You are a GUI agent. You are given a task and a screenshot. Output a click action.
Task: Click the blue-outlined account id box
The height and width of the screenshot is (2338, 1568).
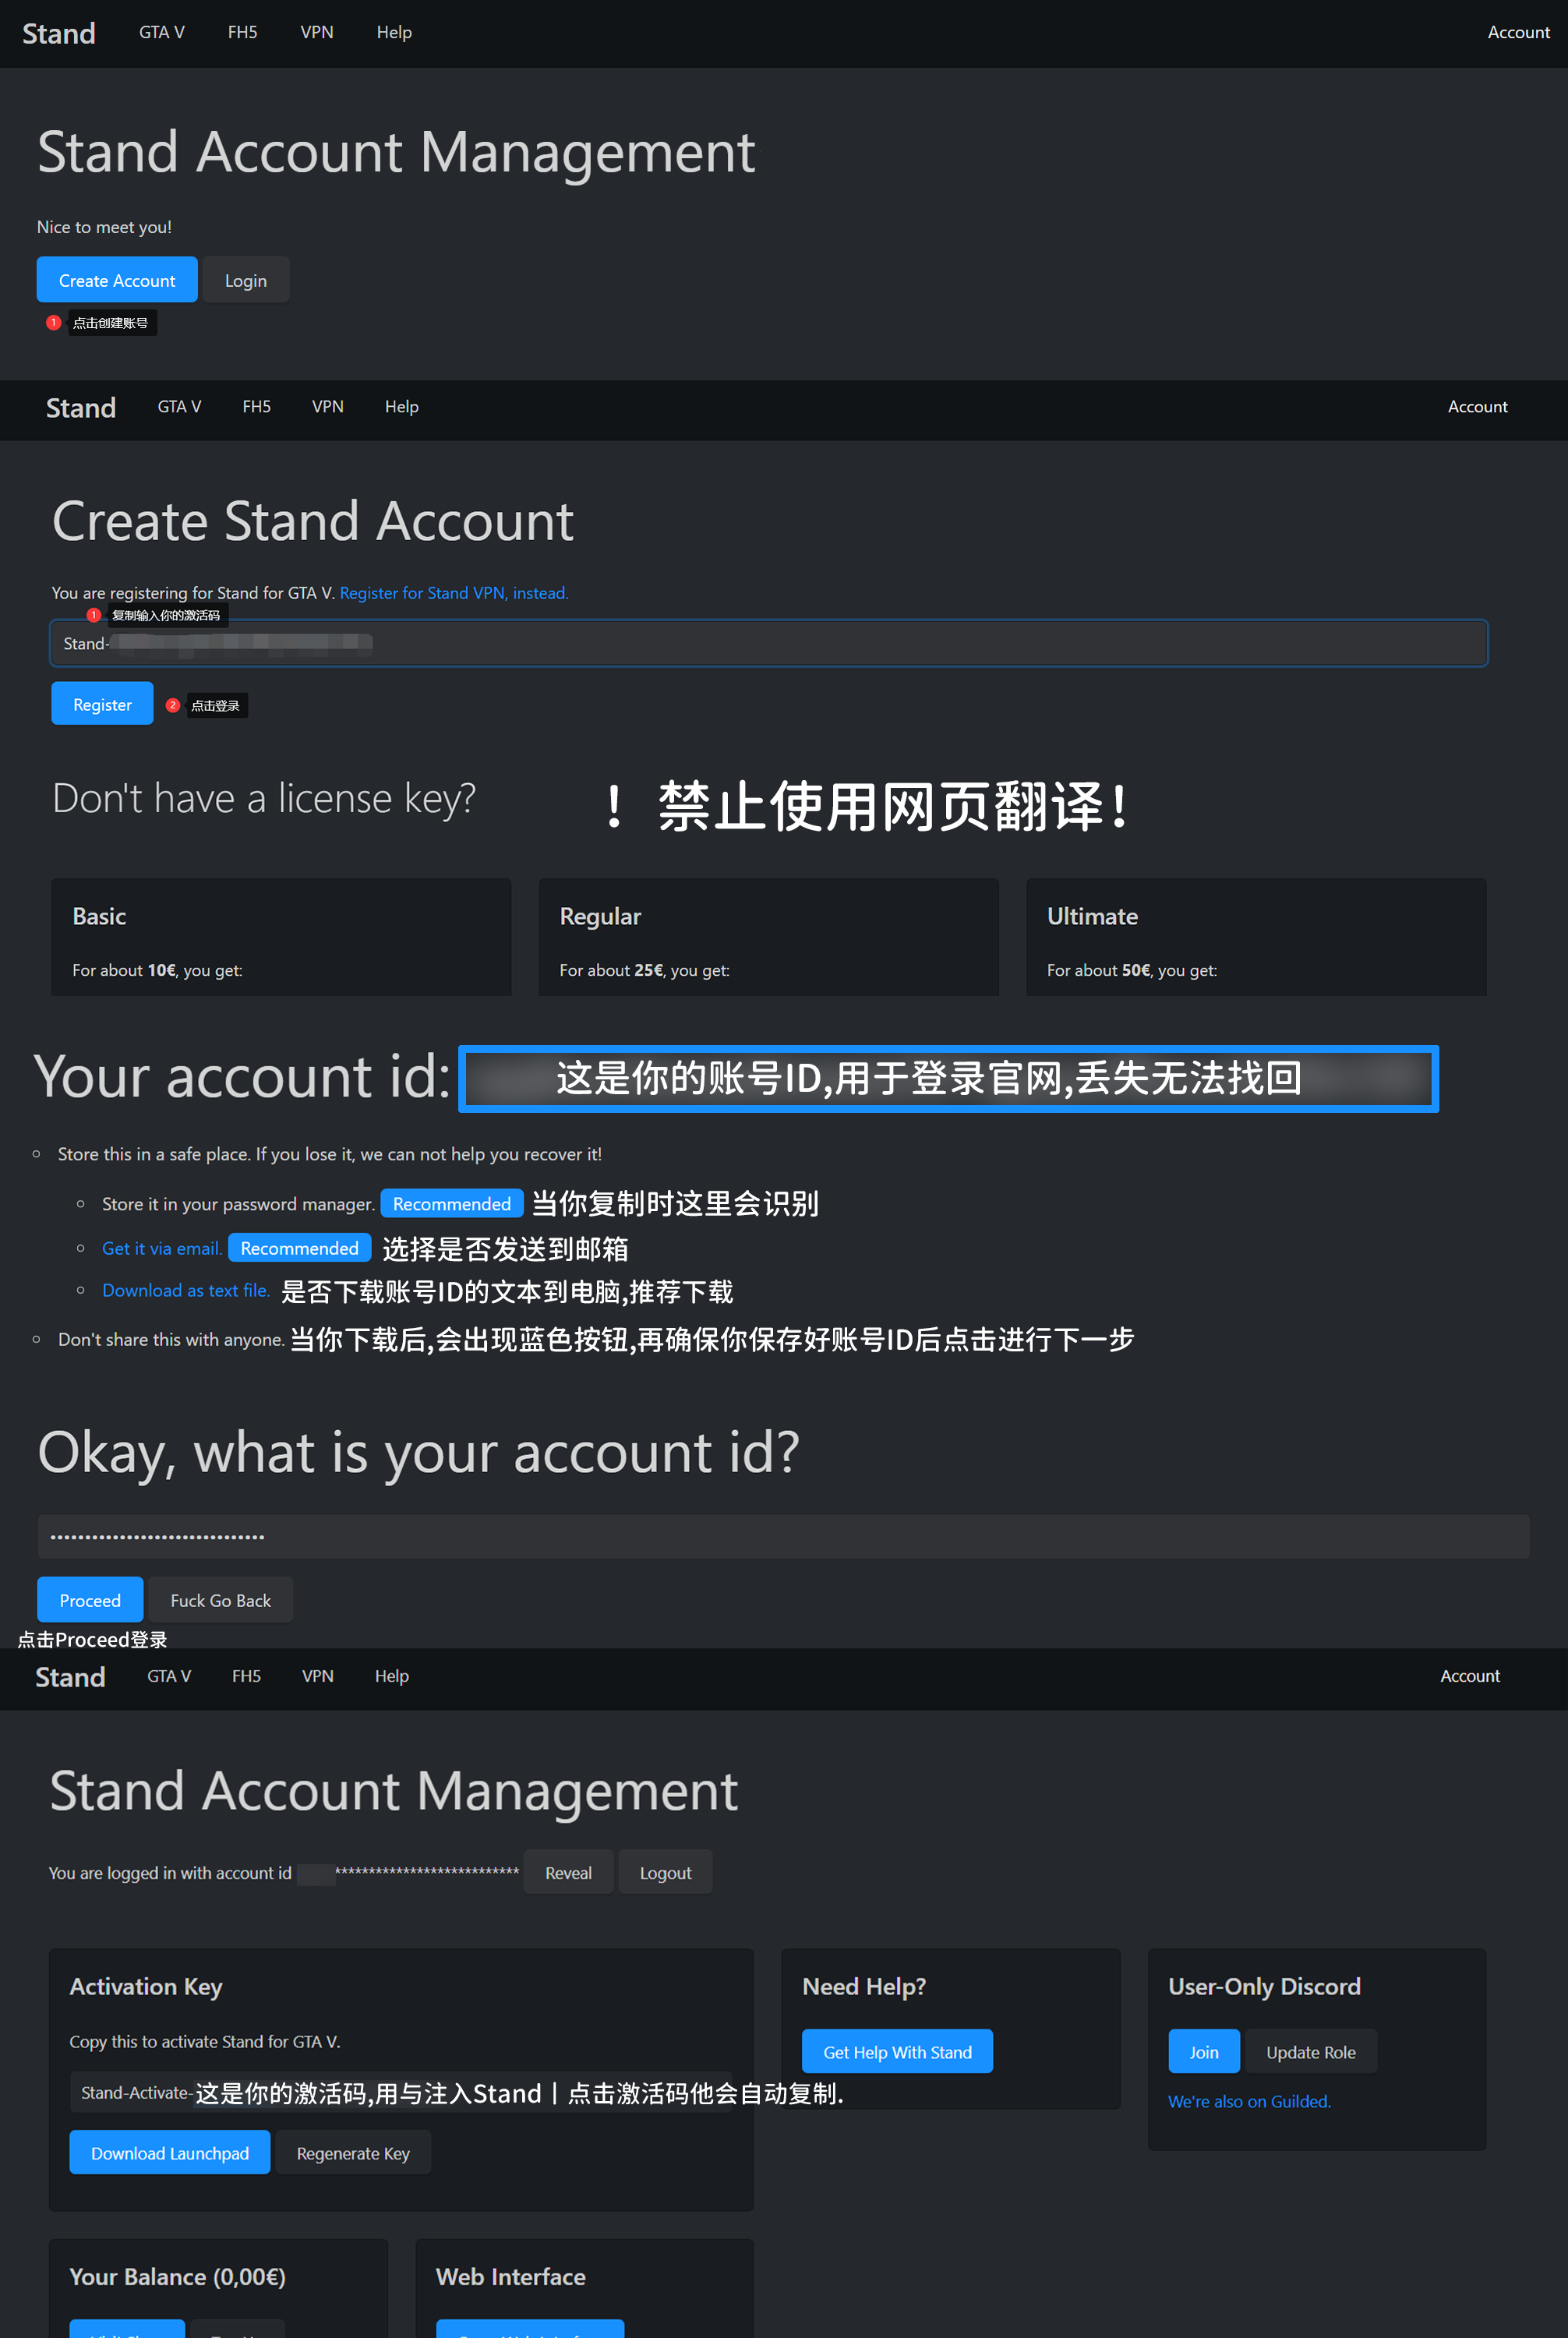click(x=948, y=1078)
